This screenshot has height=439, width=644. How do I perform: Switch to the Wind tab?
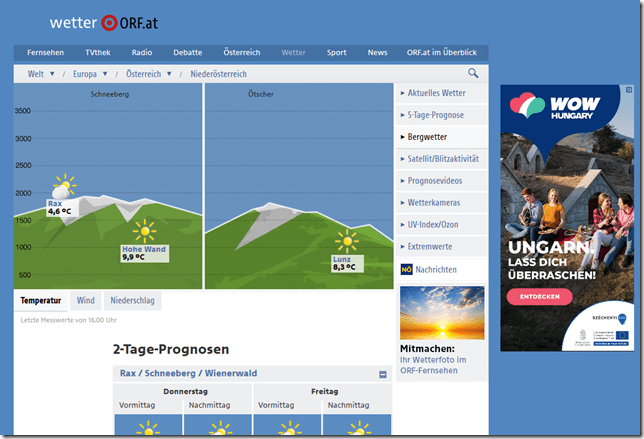pos(86,300)
